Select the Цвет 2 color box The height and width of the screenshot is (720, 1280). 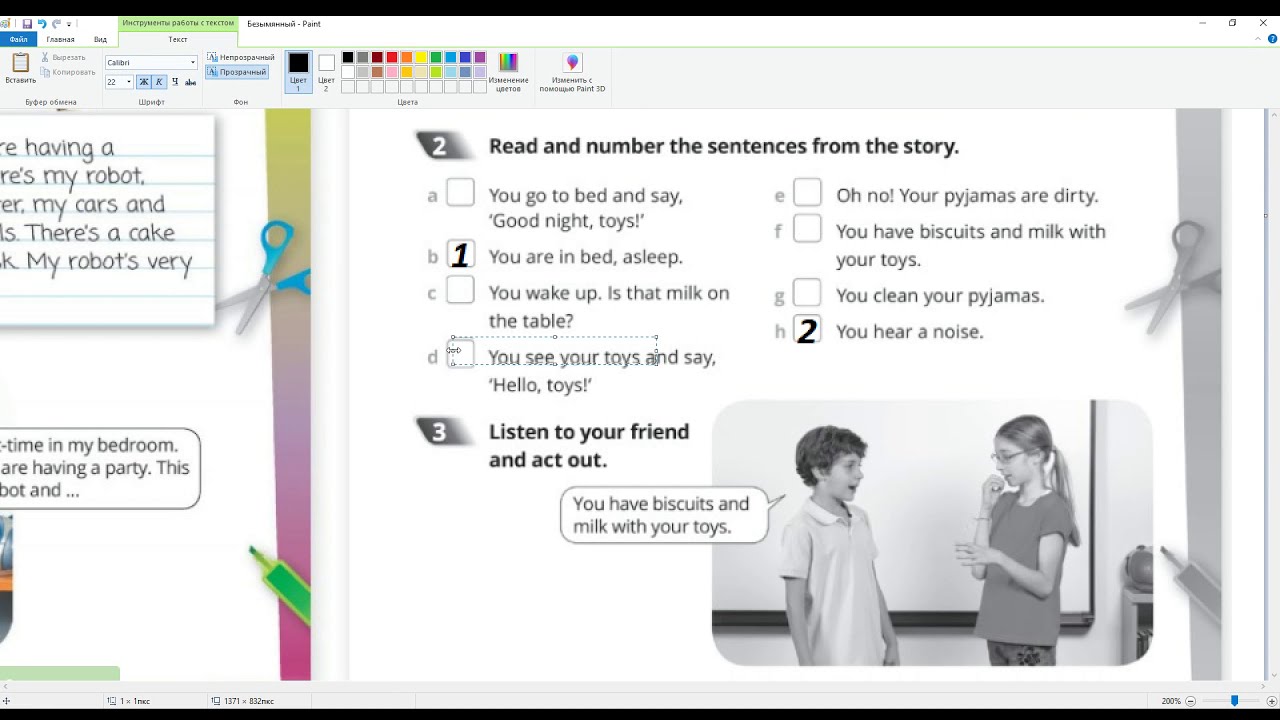(x=326, y=71)
